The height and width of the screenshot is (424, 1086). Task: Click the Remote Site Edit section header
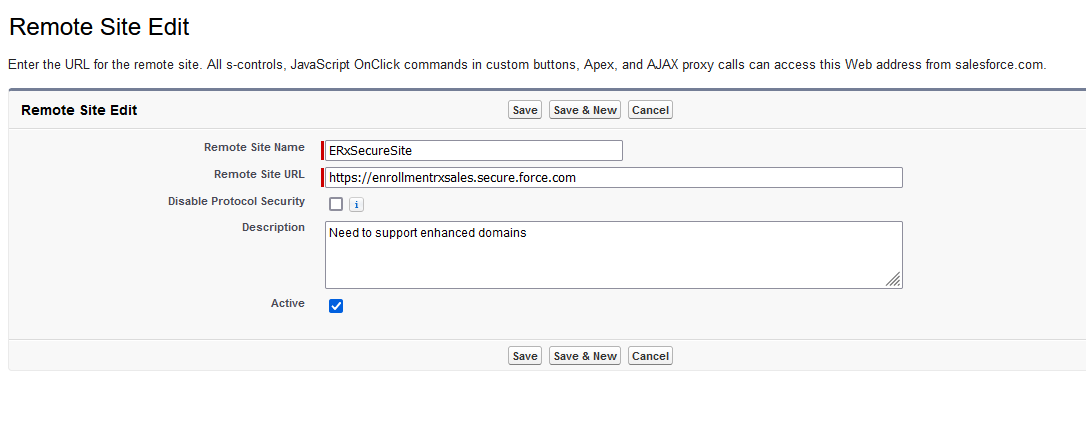tap(79, 110)
